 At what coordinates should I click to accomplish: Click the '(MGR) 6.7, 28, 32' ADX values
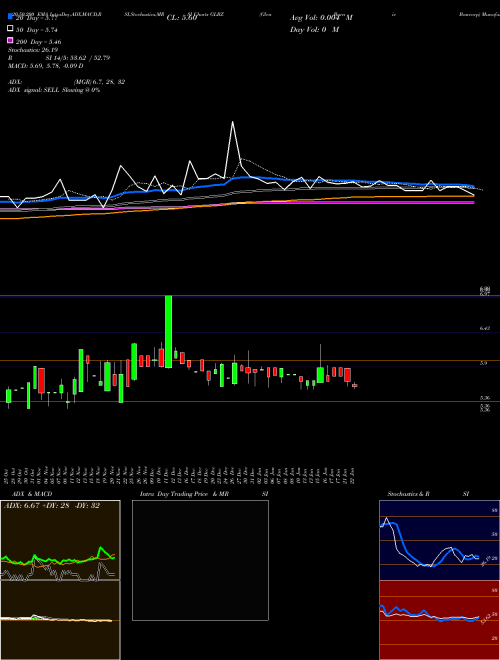tap(99, 82)
